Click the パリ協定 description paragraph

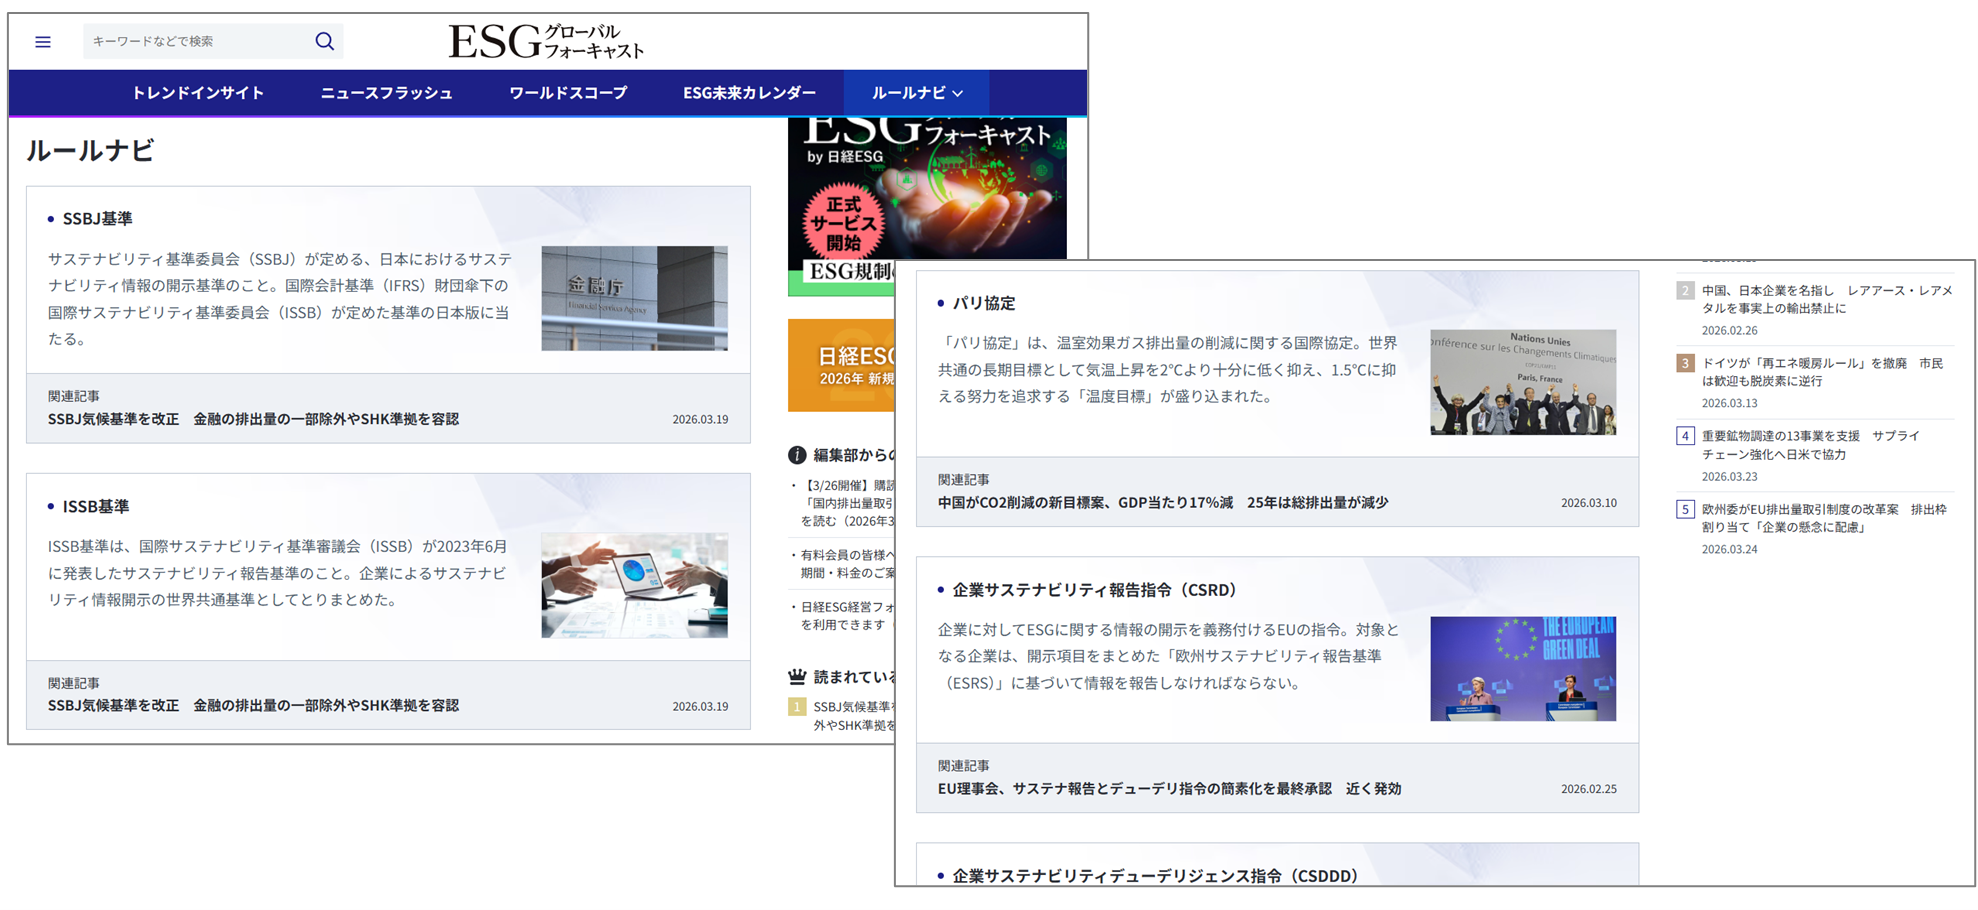coord(1167,369)
